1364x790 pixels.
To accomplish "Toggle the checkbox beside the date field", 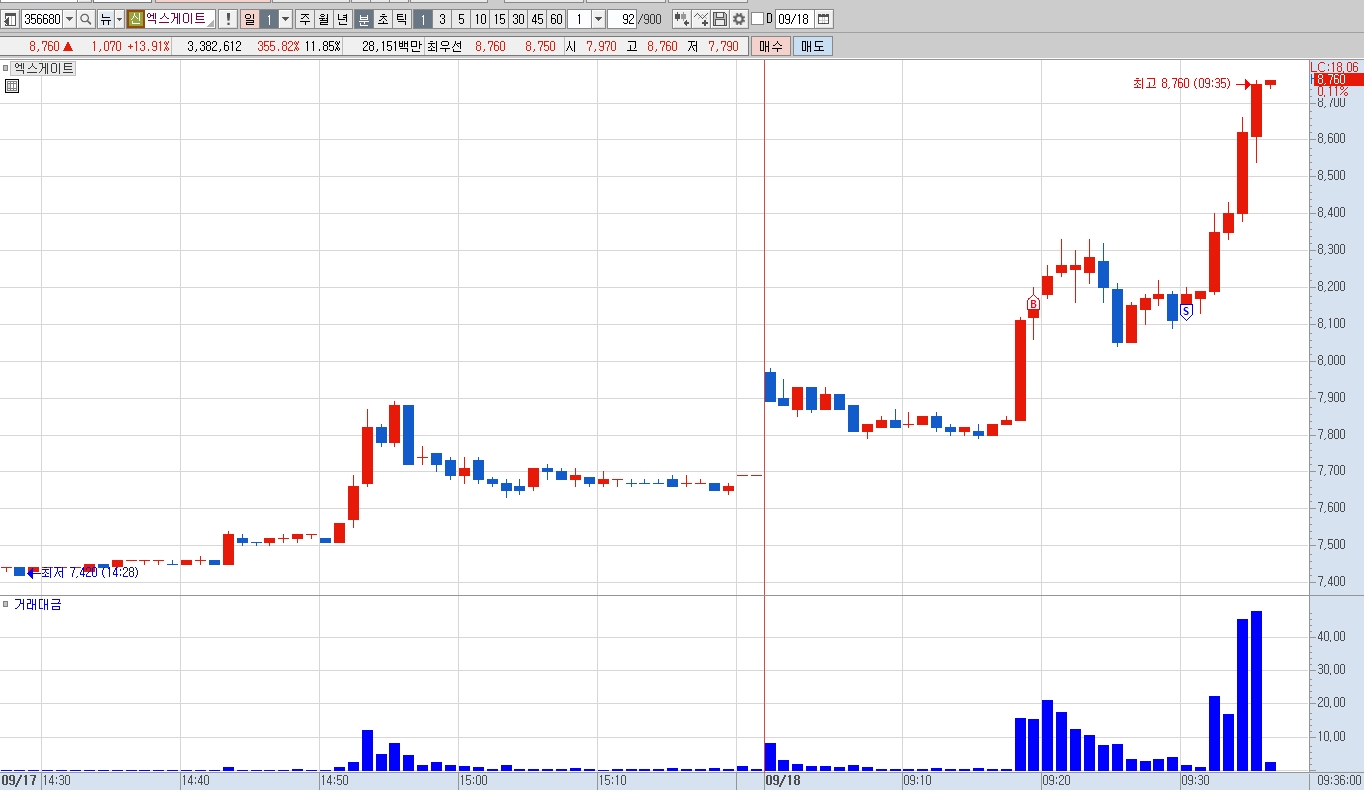I will click(757, 19).
